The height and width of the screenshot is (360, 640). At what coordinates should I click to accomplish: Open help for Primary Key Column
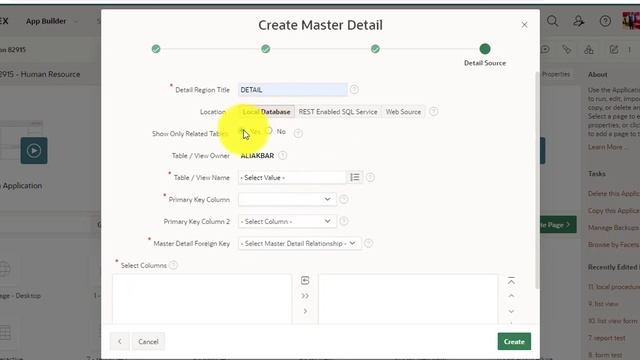344,199
